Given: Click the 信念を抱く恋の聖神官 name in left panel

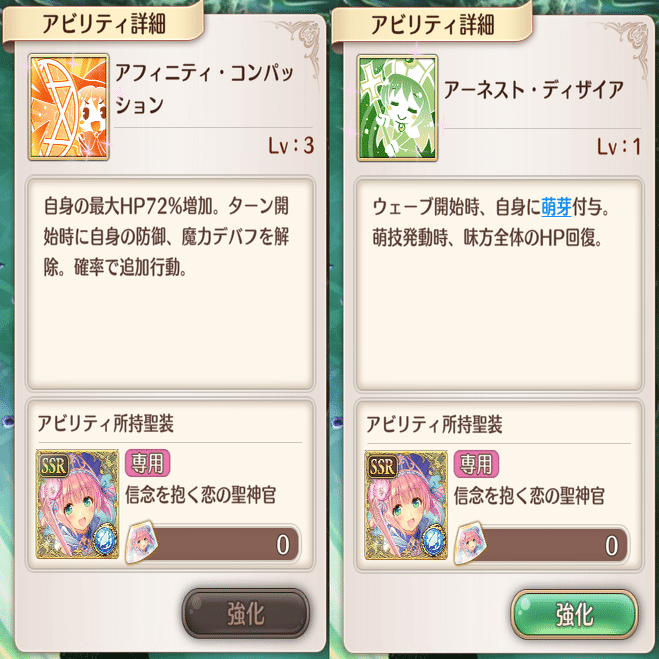Looking at the screenshot, I should (200, 495).
